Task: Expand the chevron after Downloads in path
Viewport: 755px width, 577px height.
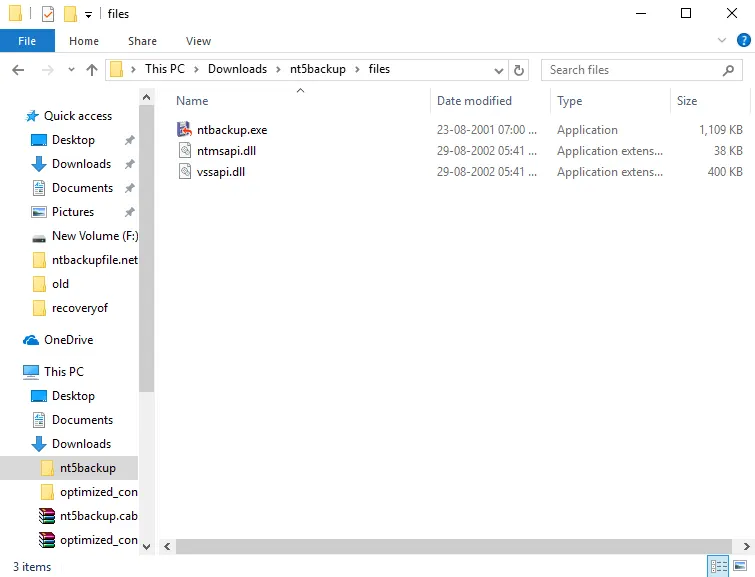Action: tap(278, 70)
